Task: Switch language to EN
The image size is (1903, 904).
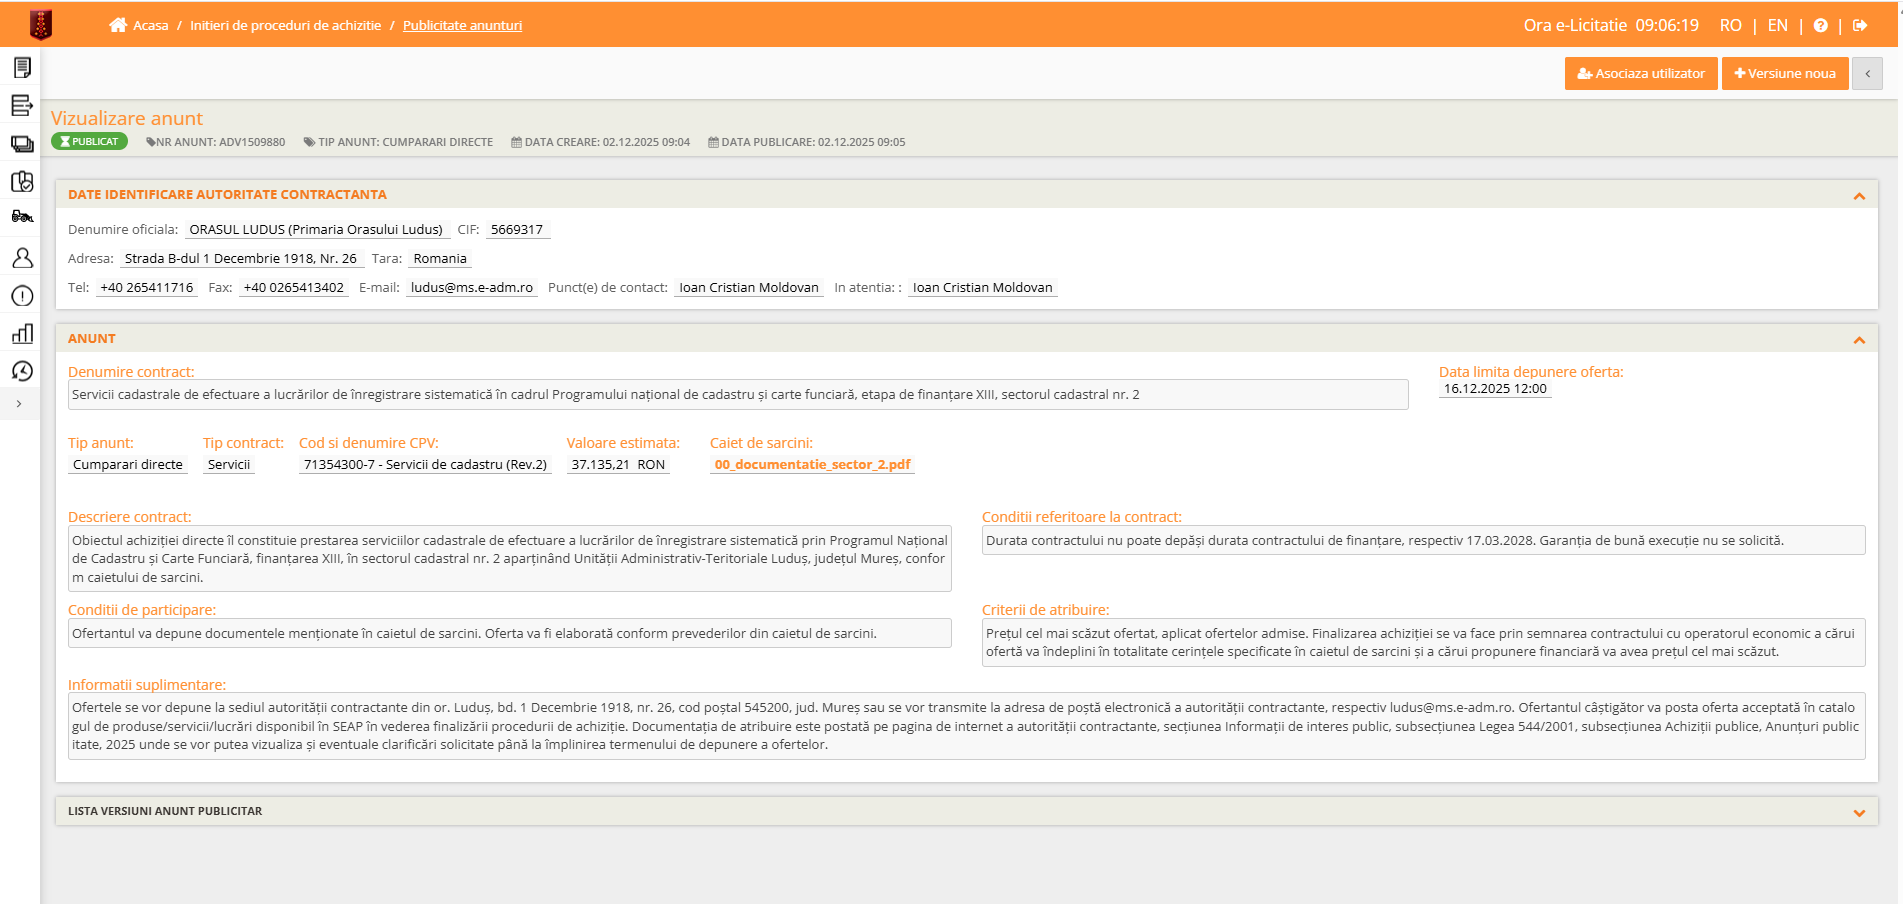Action: (1777, 25)
